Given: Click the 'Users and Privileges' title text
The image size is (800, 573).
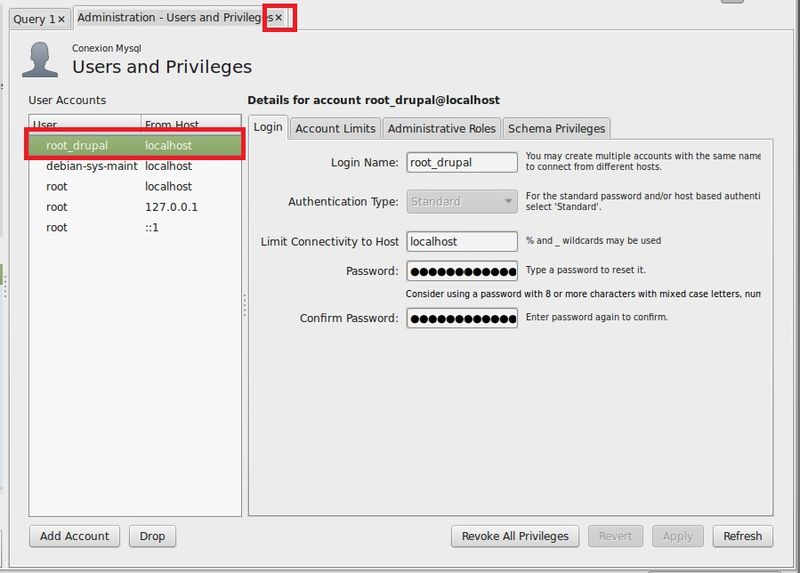Looking at the screenshot, I should tap(162, 67).
